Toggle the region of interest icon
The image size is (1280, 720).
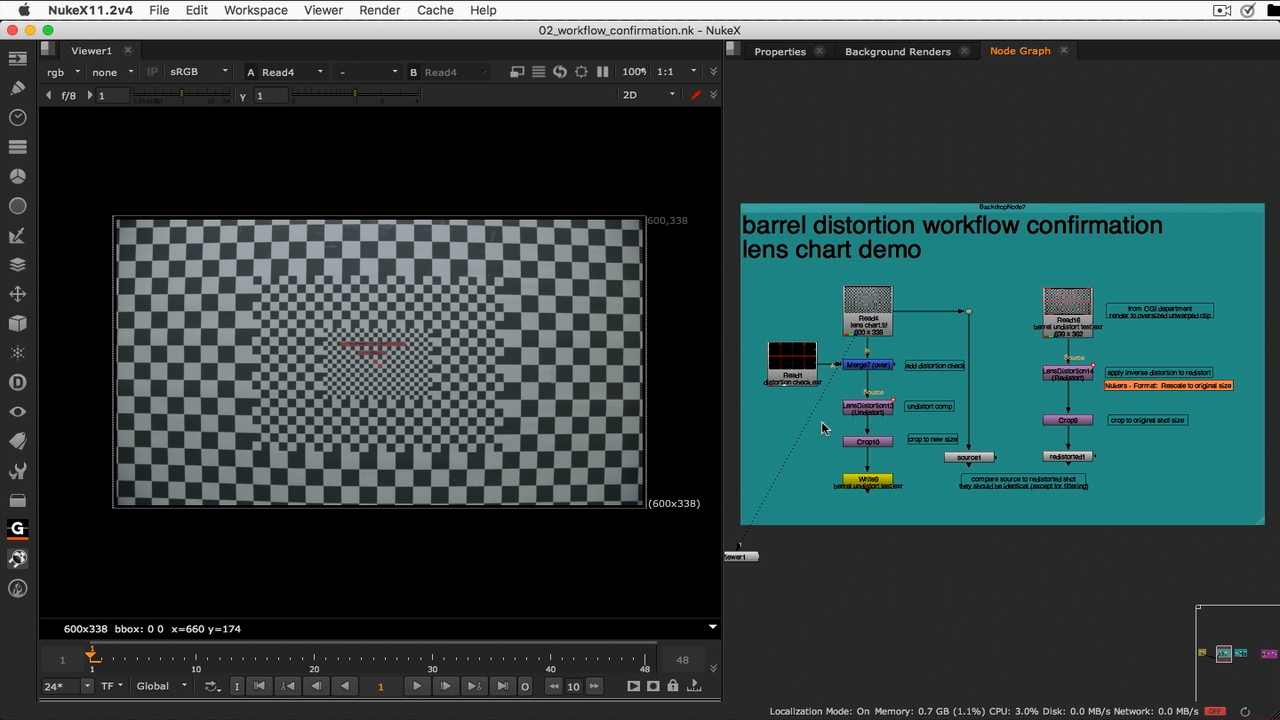tap(581, 72)
